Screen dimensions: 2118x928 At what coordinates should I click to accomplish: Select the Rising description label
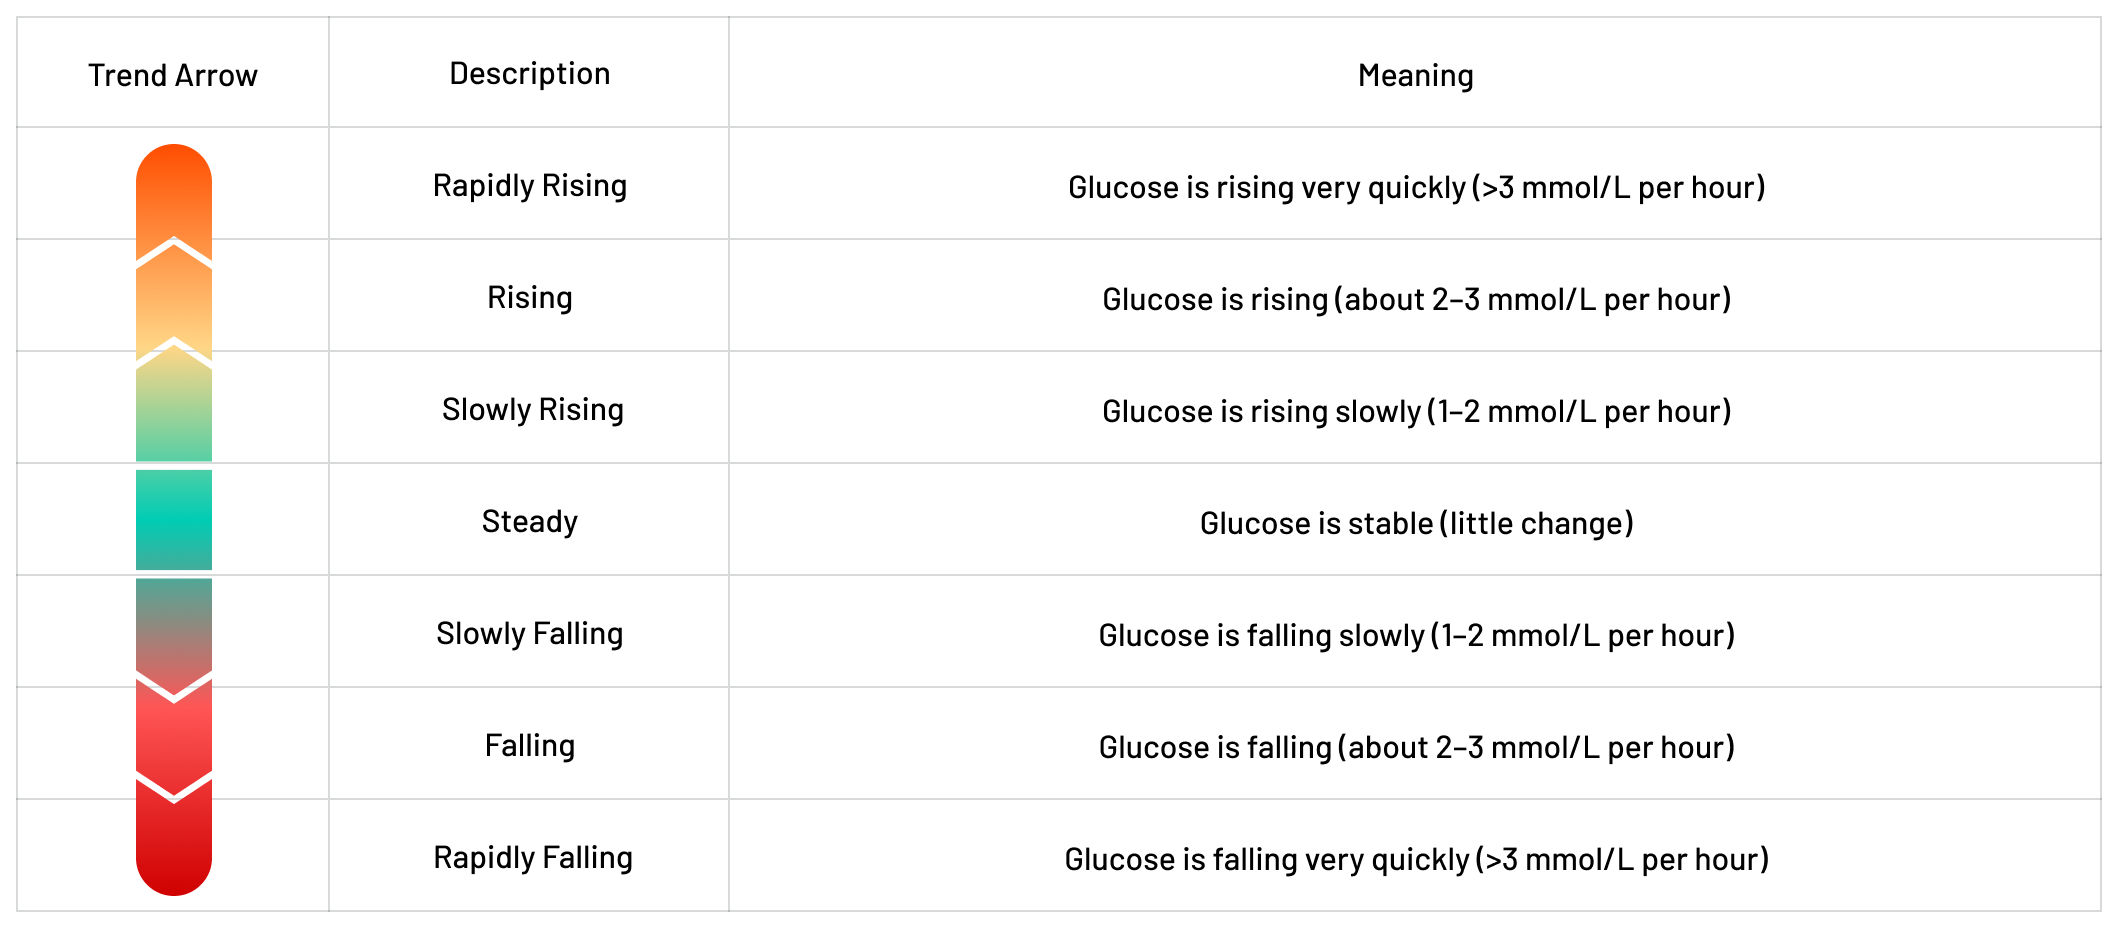pos(529,298)
